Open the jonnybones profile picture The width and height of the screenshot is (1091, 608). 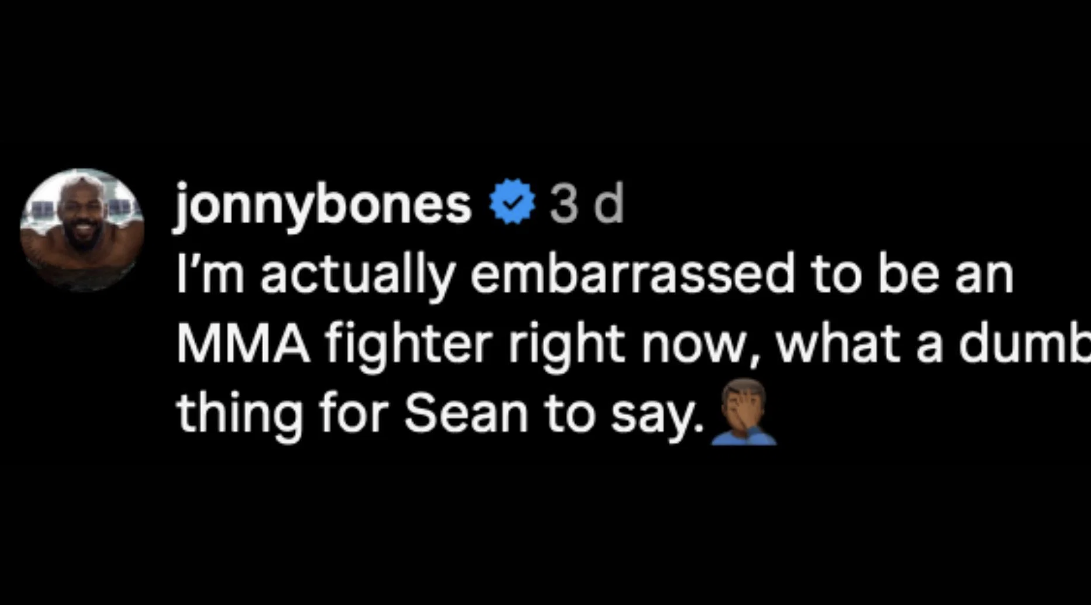[x=82, y=230]
